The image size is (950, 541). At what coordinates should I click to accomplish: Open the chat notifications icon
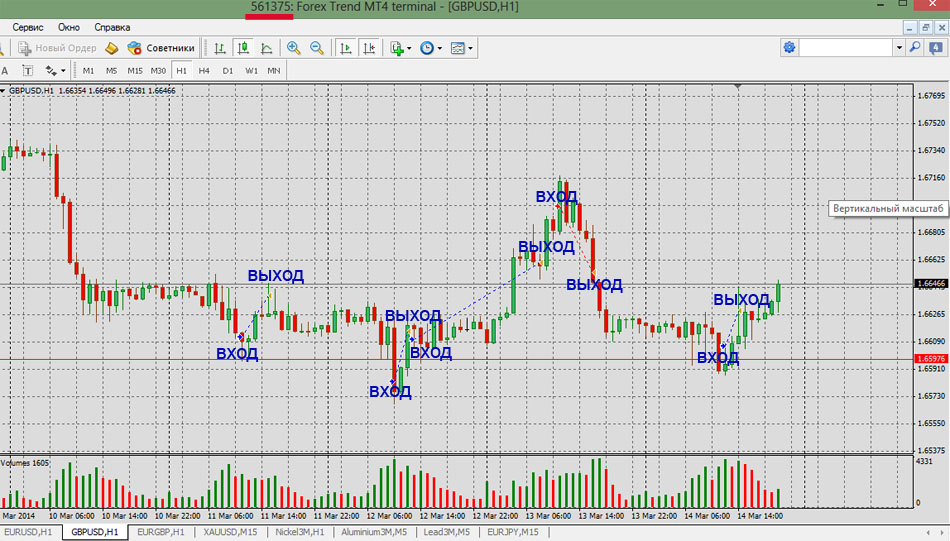pos(936,47)
